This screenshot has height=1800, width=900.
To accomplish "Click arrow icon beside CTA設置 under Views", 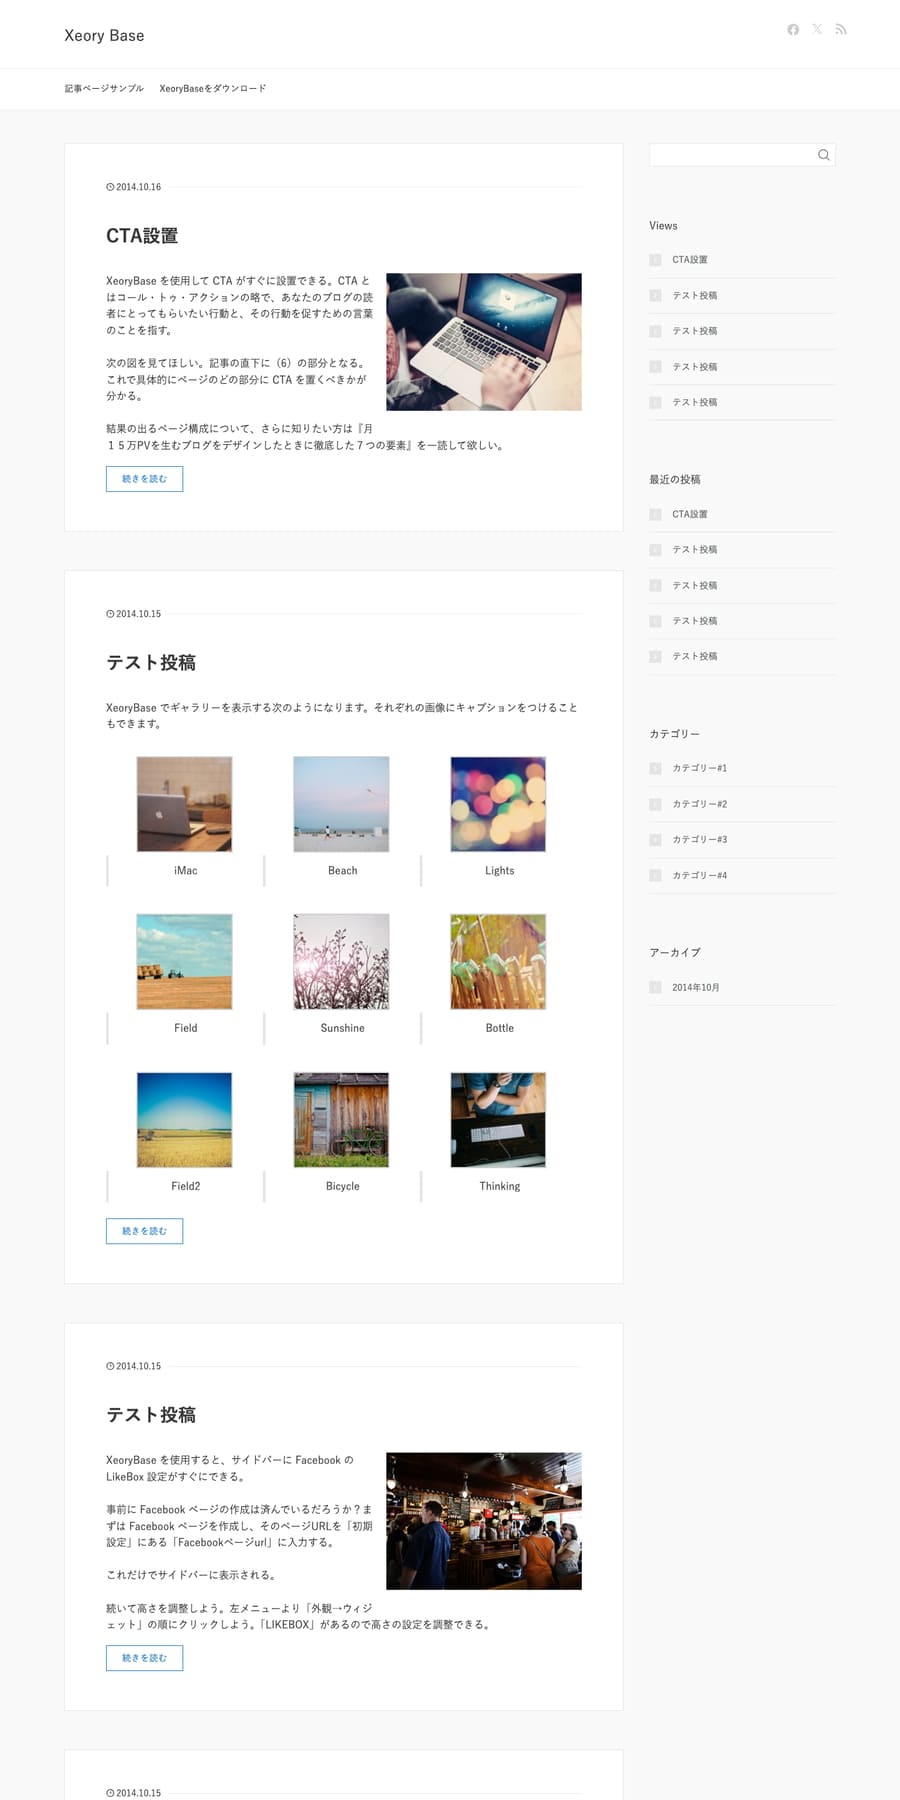I will pyautogui.click(x=655, y=260).
